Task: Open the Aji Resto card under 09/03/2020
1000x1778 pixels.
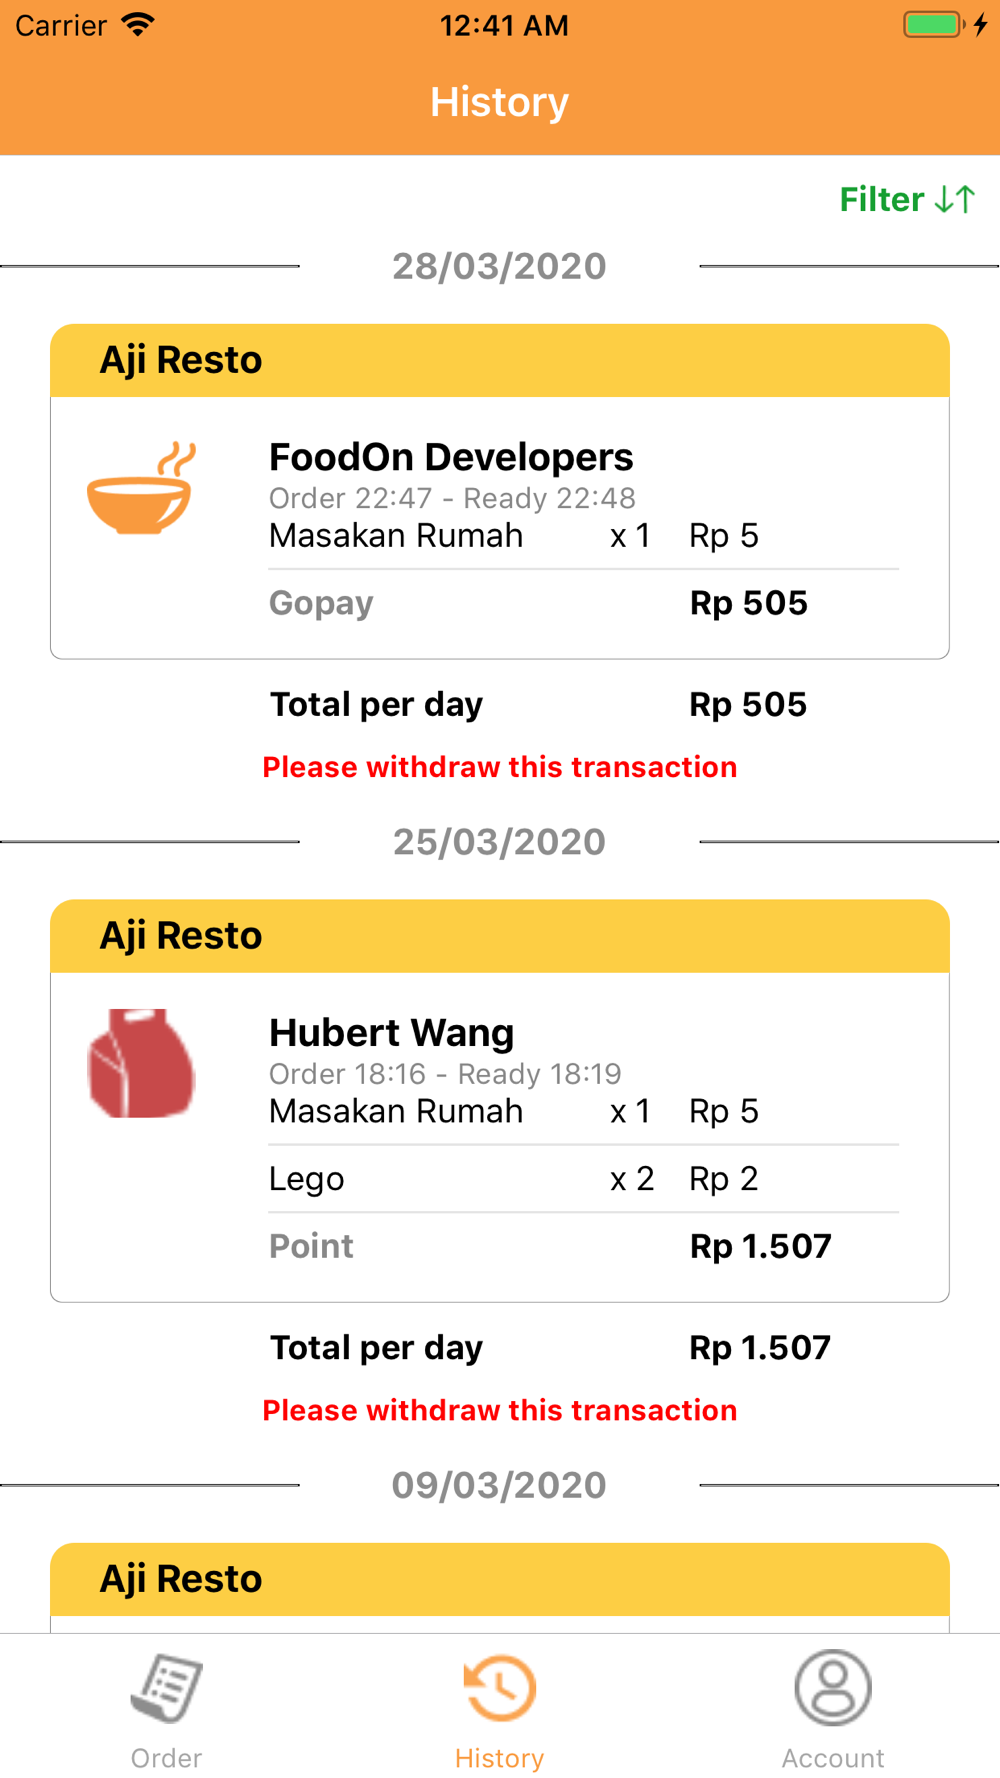Action: pyautogui.click(x=500, y=1580)
